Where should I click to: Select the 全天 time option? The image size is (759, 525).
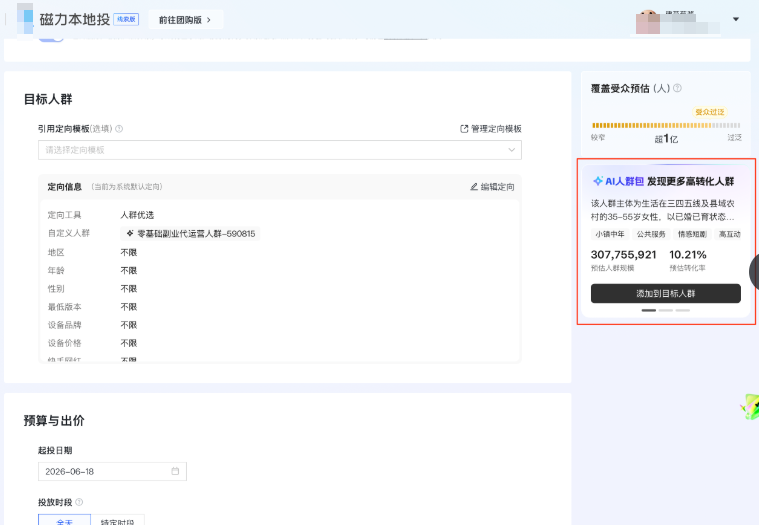pos(64,520)
